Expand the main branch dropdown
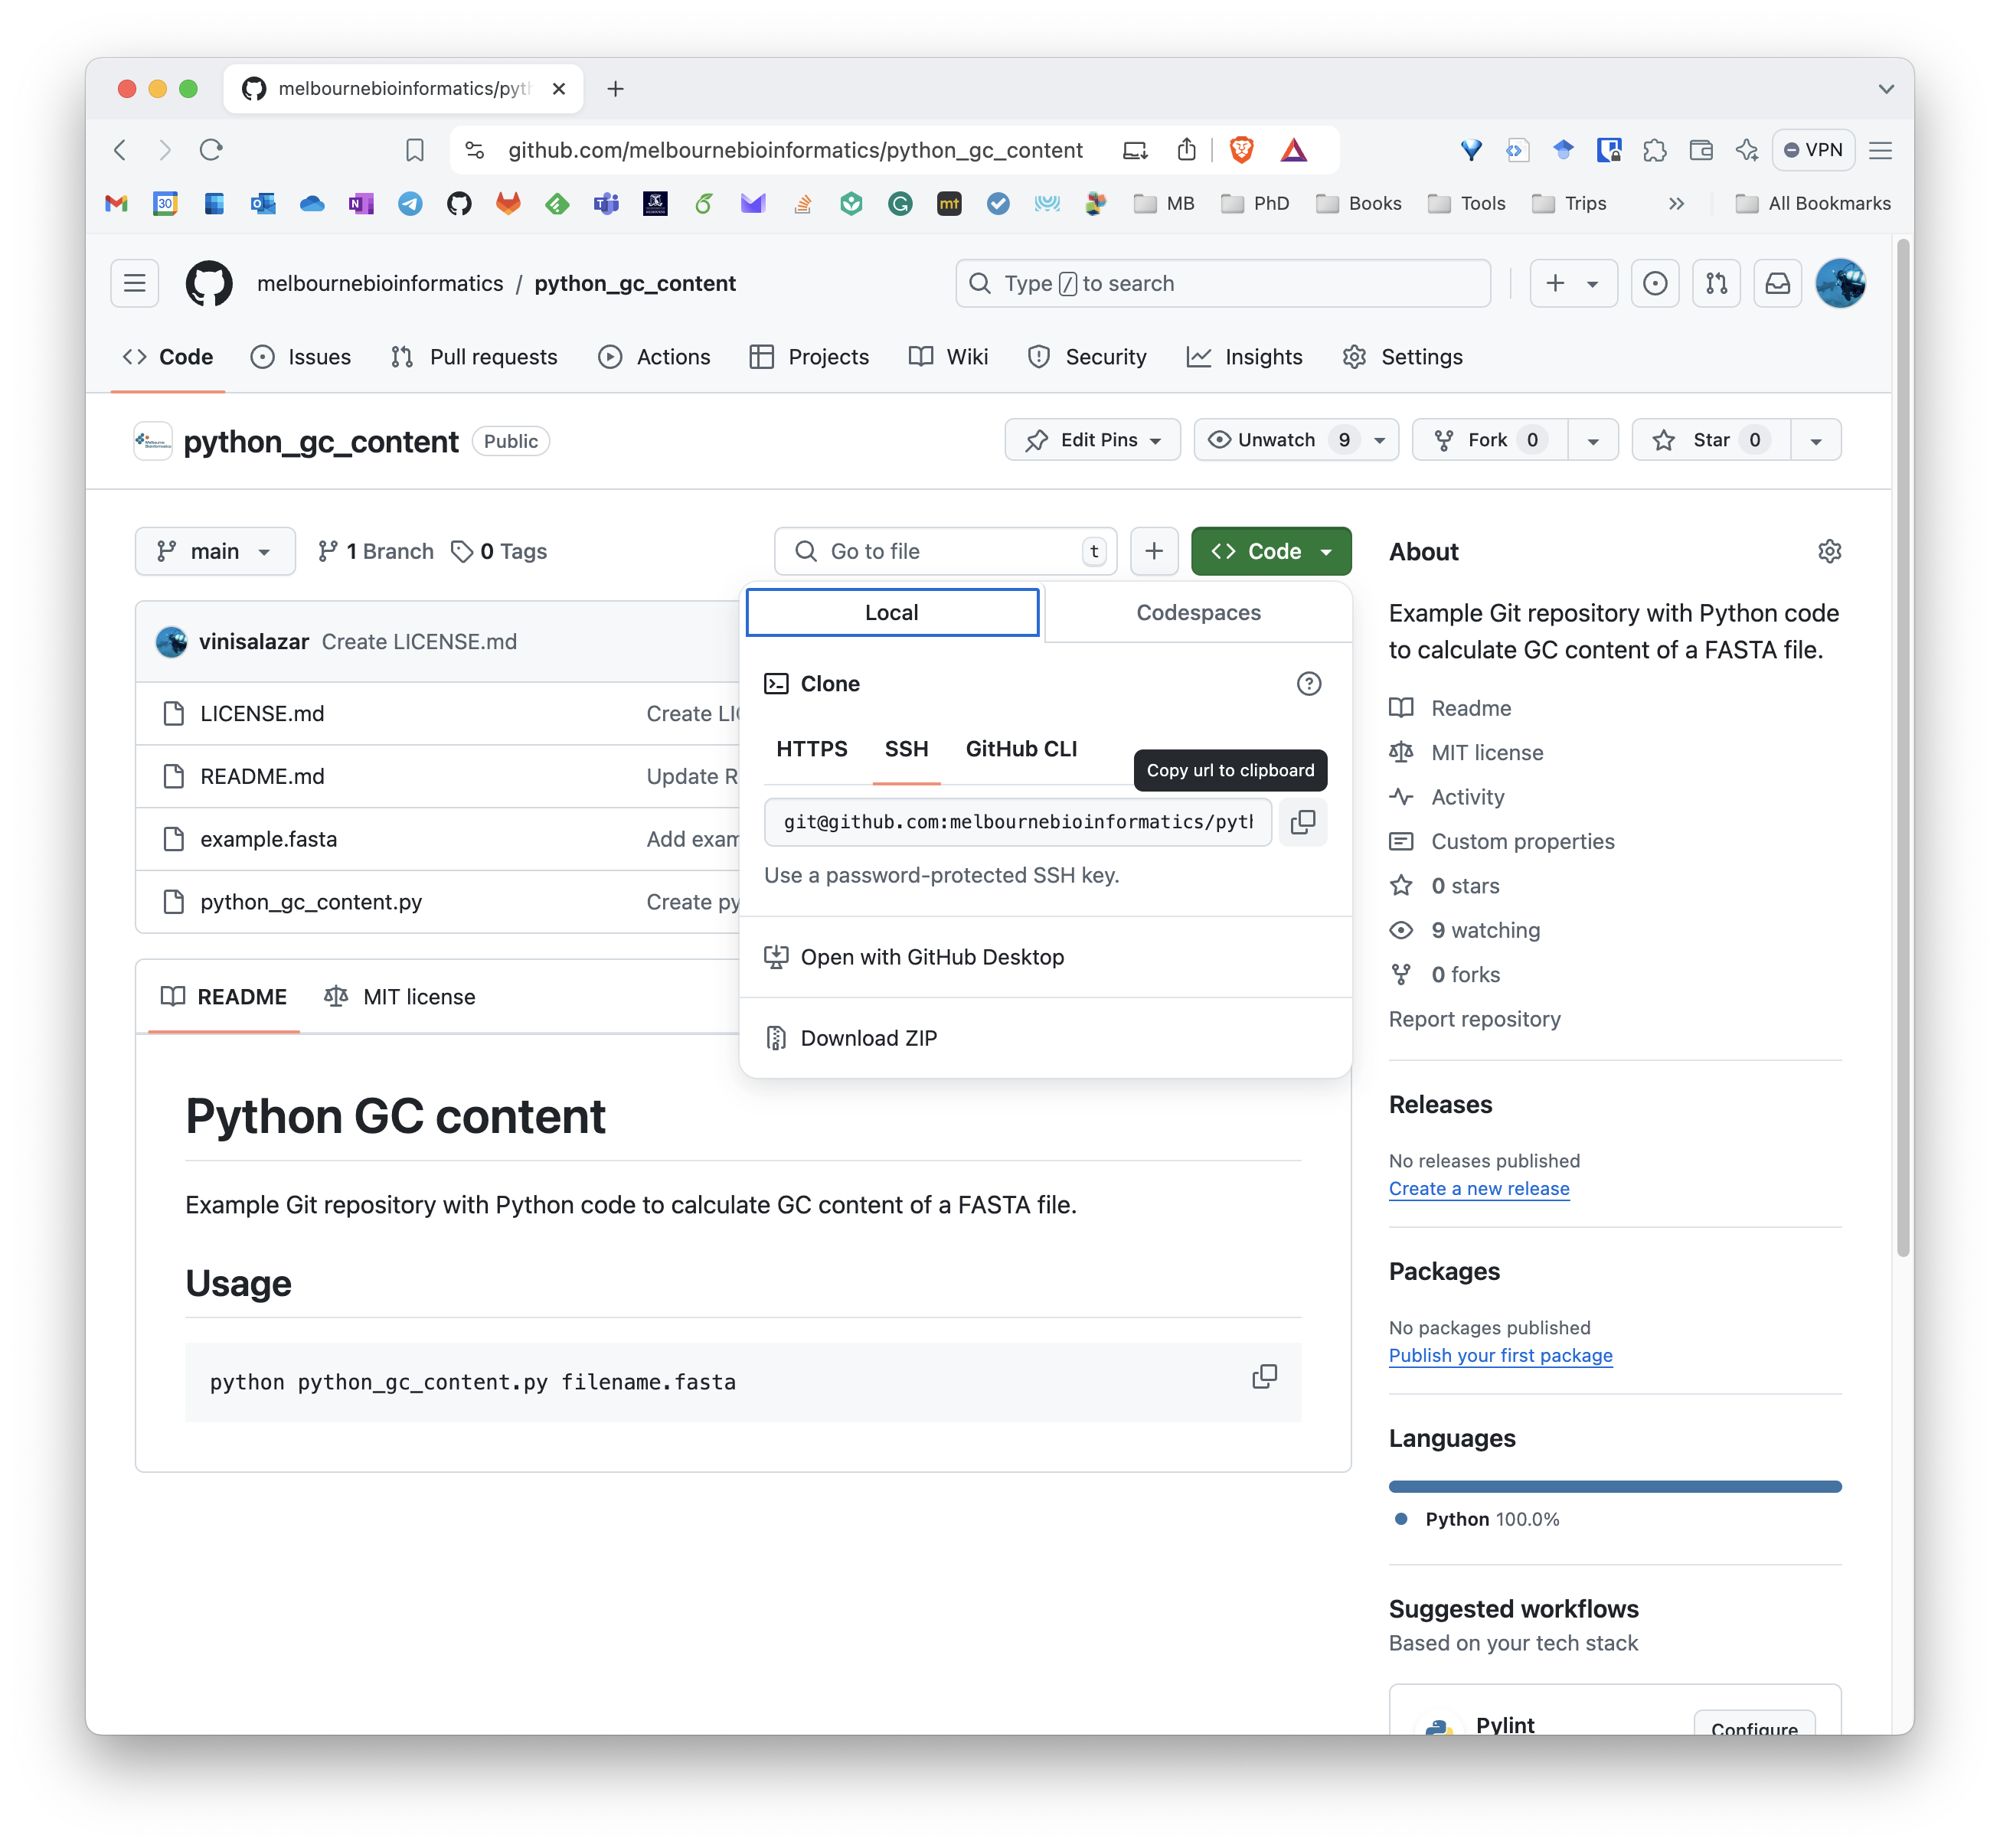 (x=215, y=551)
